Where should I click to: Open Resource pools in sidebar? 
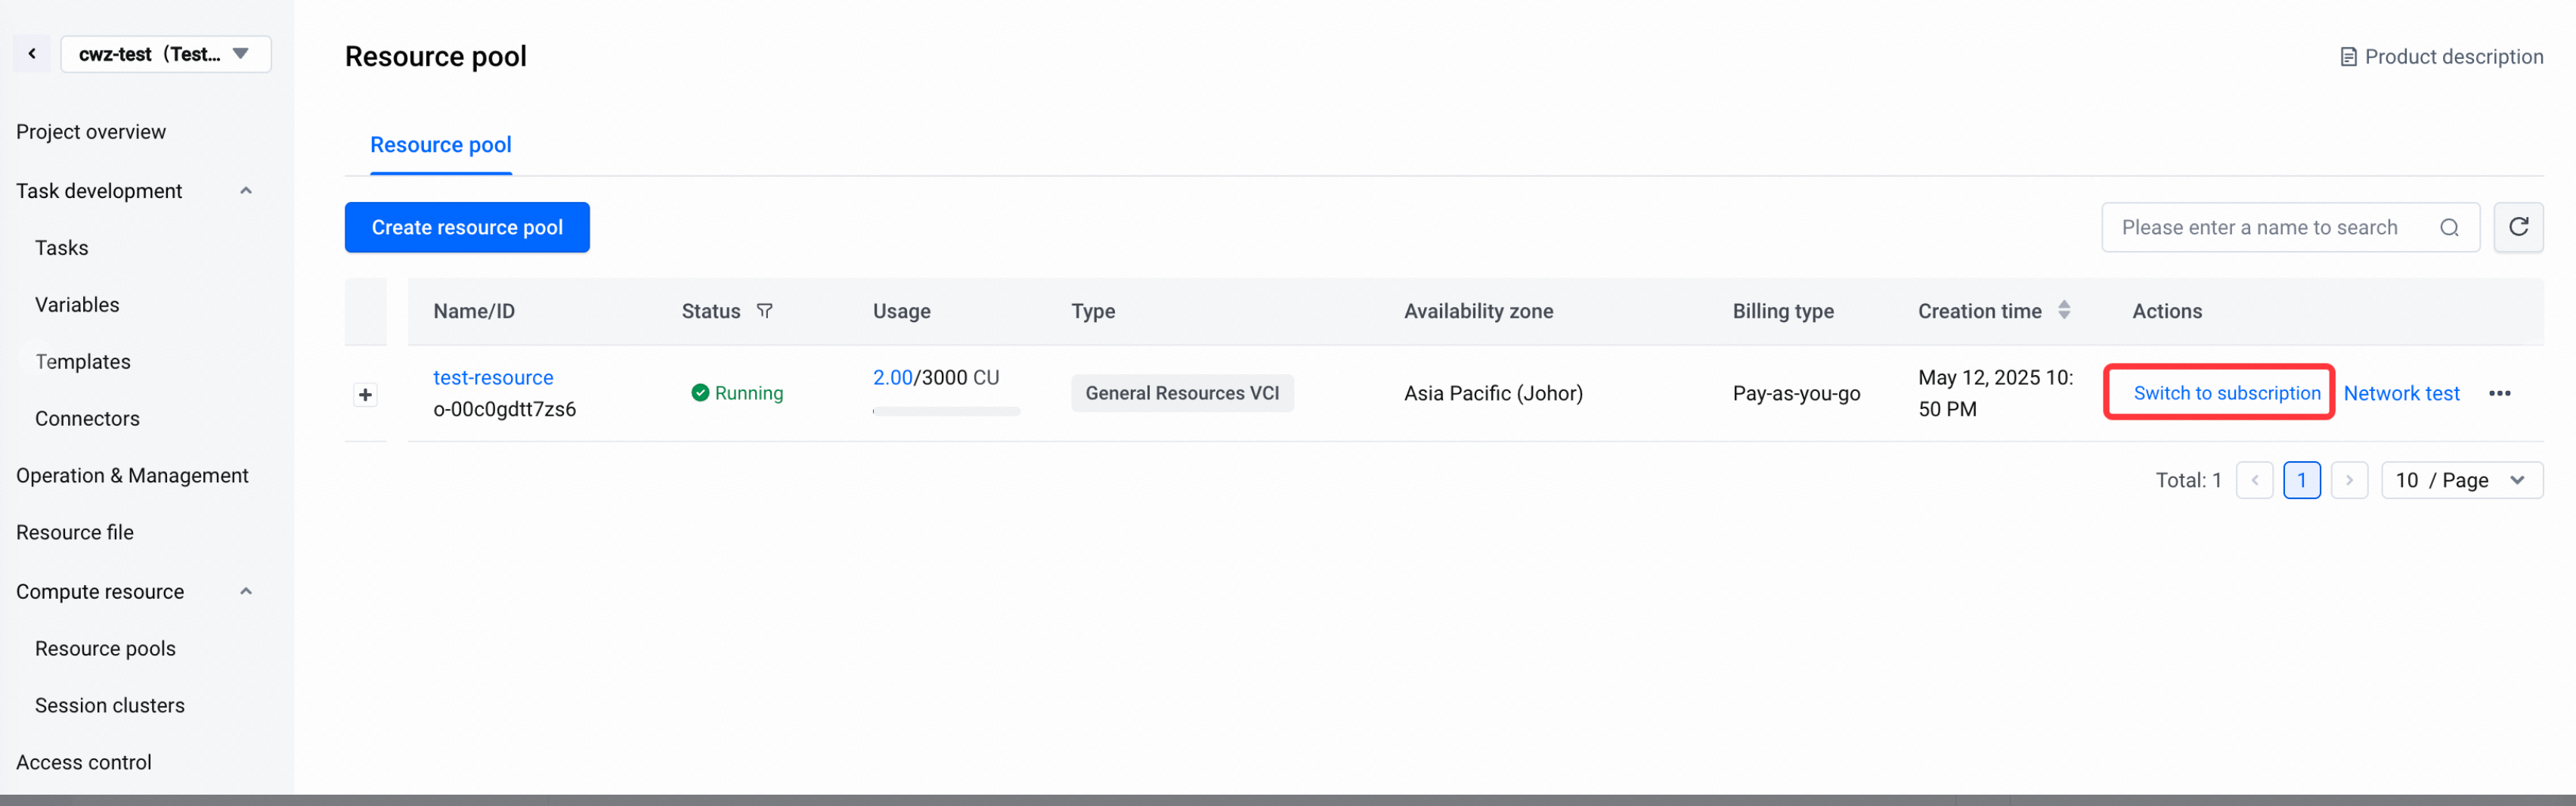tap(105, 649)
